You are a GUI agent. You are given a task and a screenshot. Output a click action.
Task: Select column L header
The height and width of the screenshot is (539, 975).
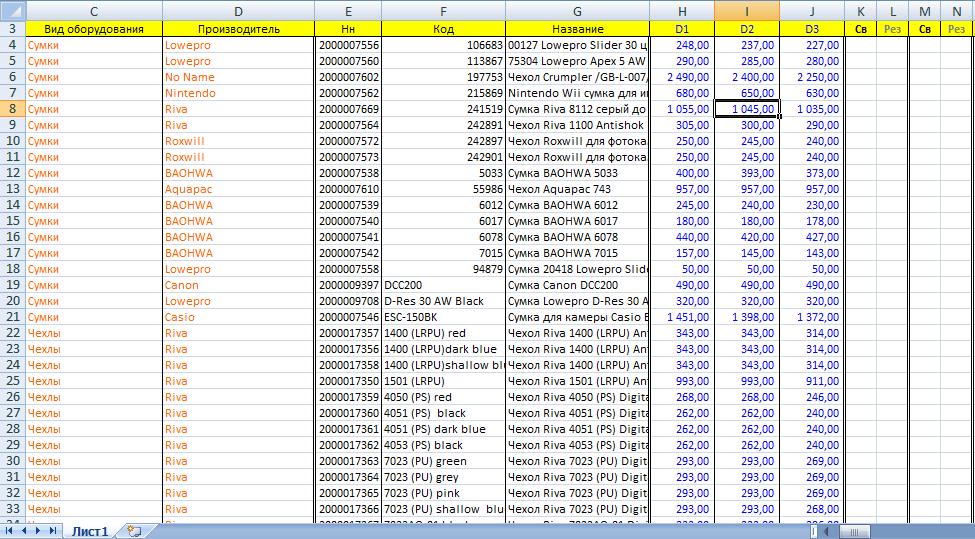892,11
